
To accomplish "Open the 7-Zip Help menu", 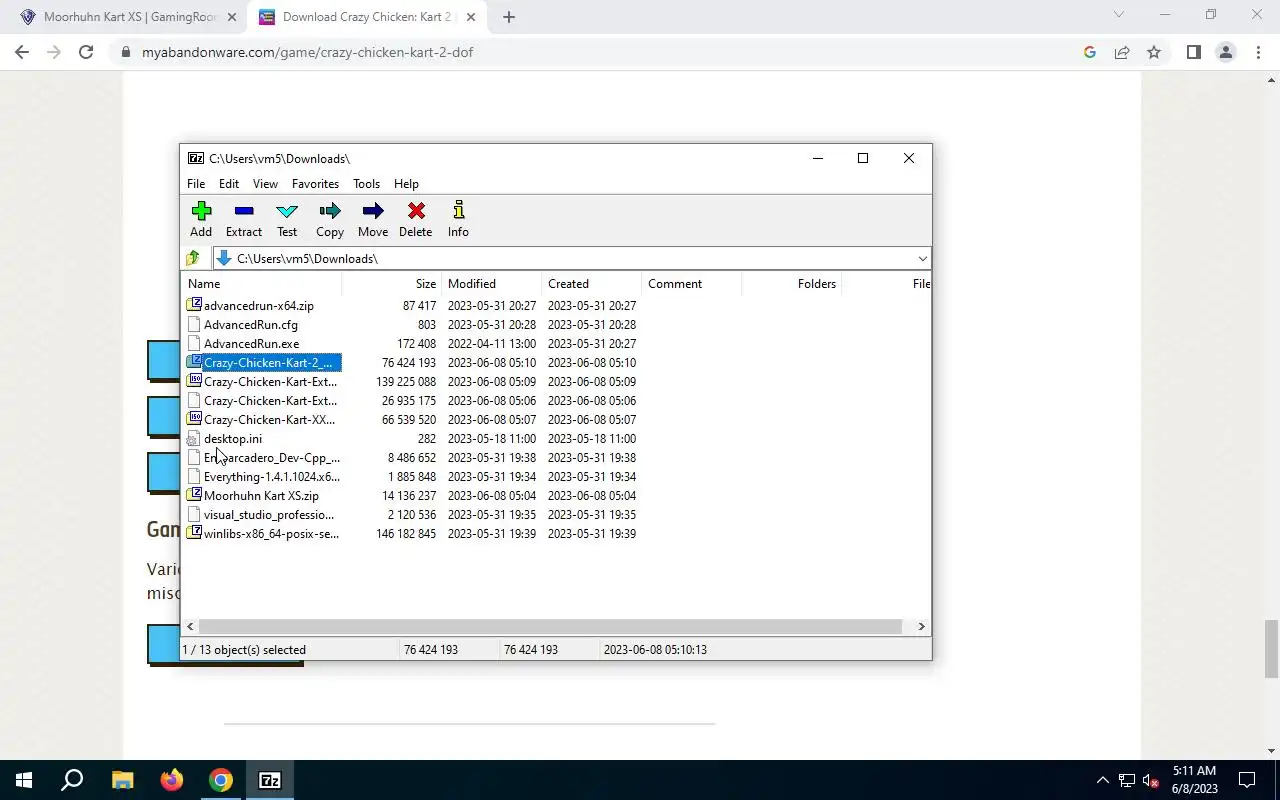I will [x=406, y=184].
